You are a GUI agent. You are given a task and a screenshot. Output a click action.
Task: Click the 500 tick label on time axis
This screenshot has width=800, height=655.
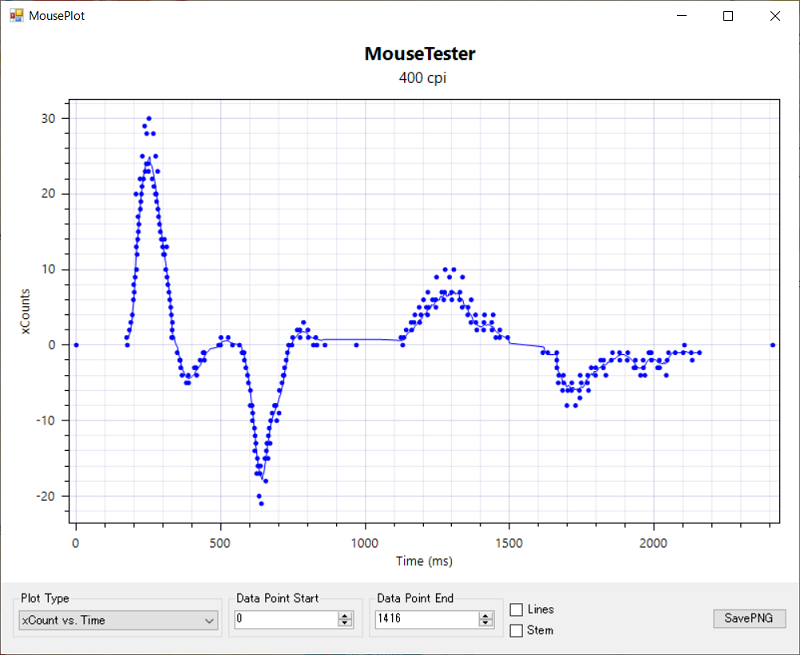220,543
